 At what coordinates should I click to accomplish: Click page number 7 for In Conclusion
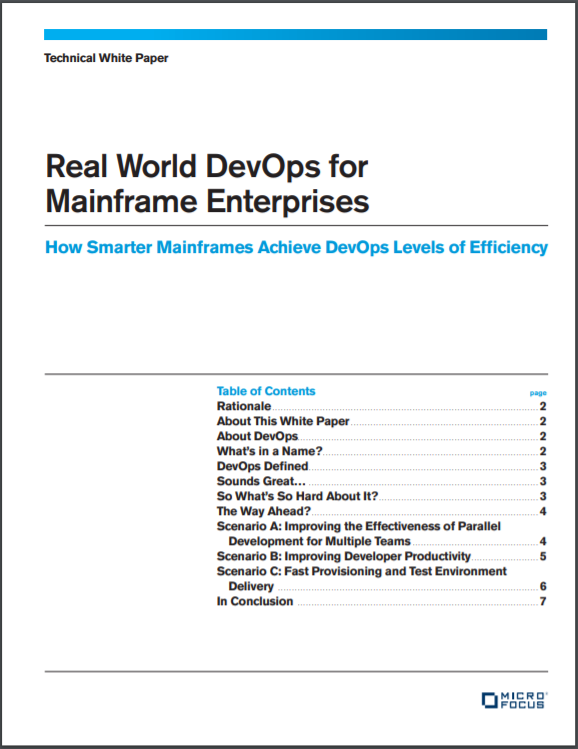point(543,601)
